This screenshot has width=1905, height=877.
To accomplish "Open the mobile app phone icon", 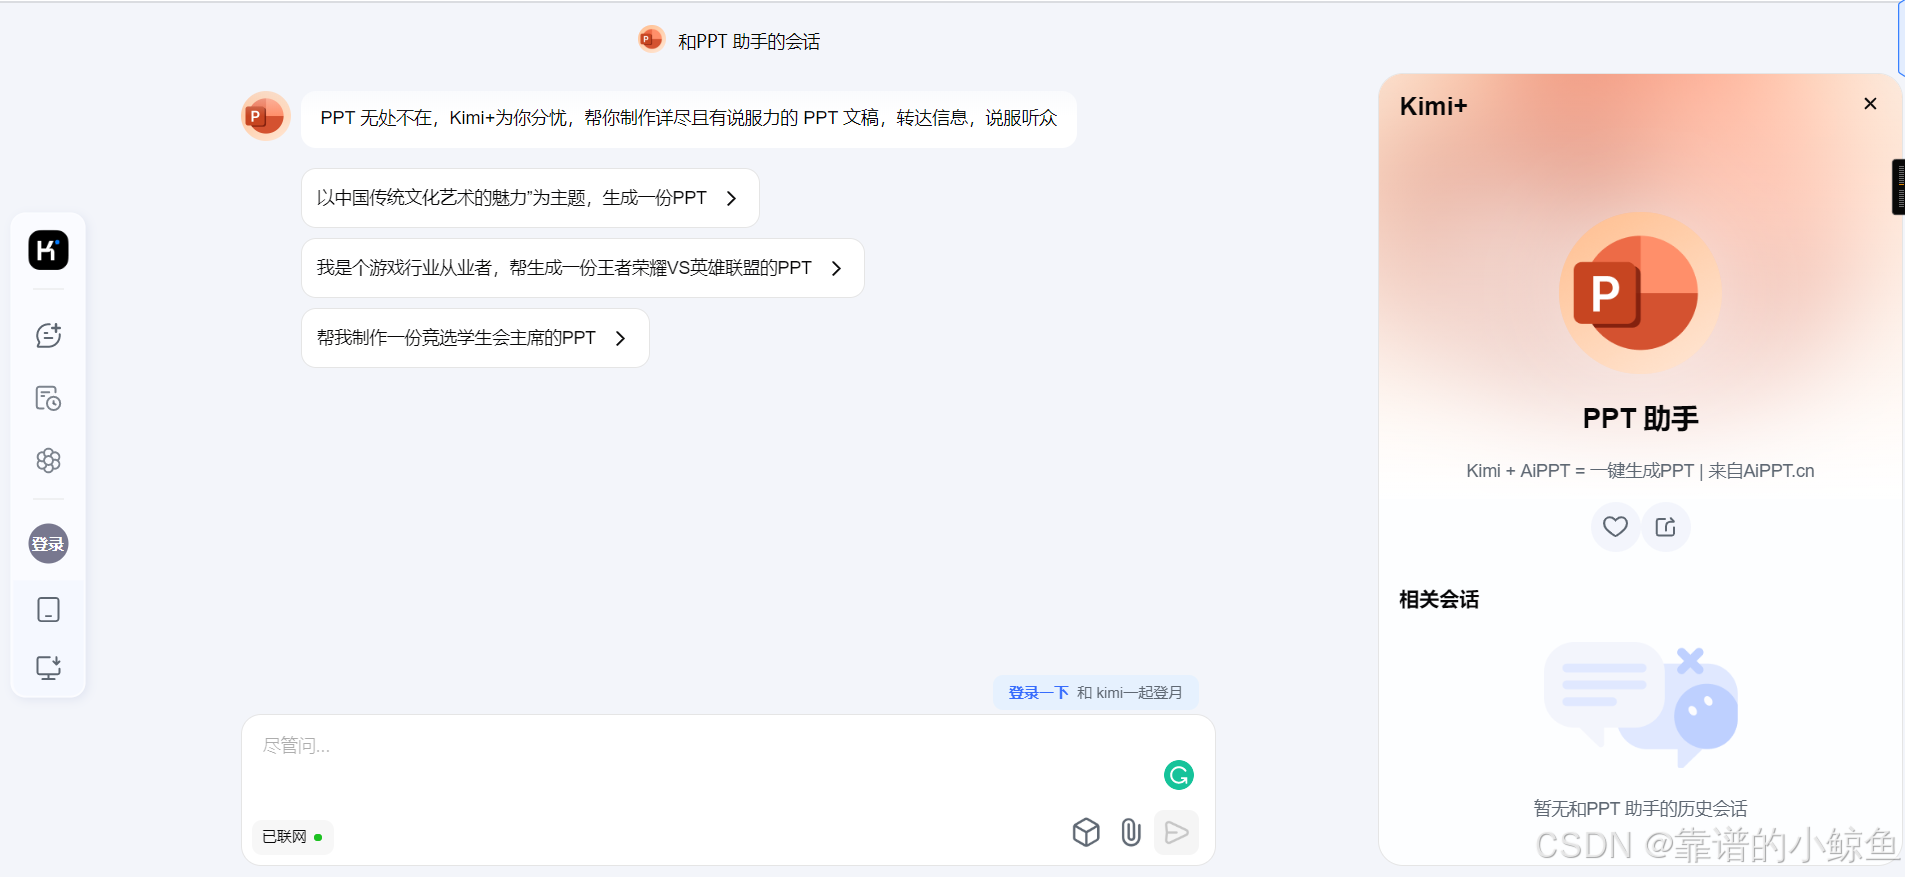I will pos(48,609).
